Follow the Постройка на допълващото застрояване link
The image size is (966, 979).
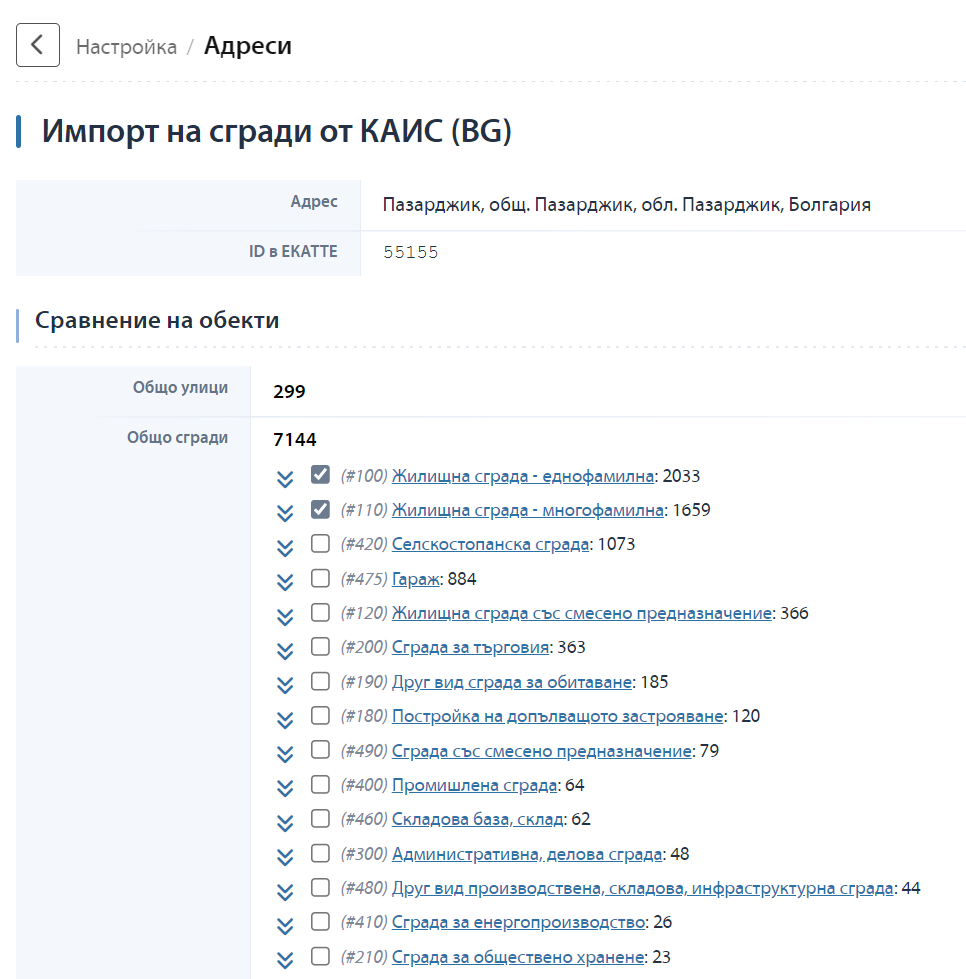pos(558,716)
